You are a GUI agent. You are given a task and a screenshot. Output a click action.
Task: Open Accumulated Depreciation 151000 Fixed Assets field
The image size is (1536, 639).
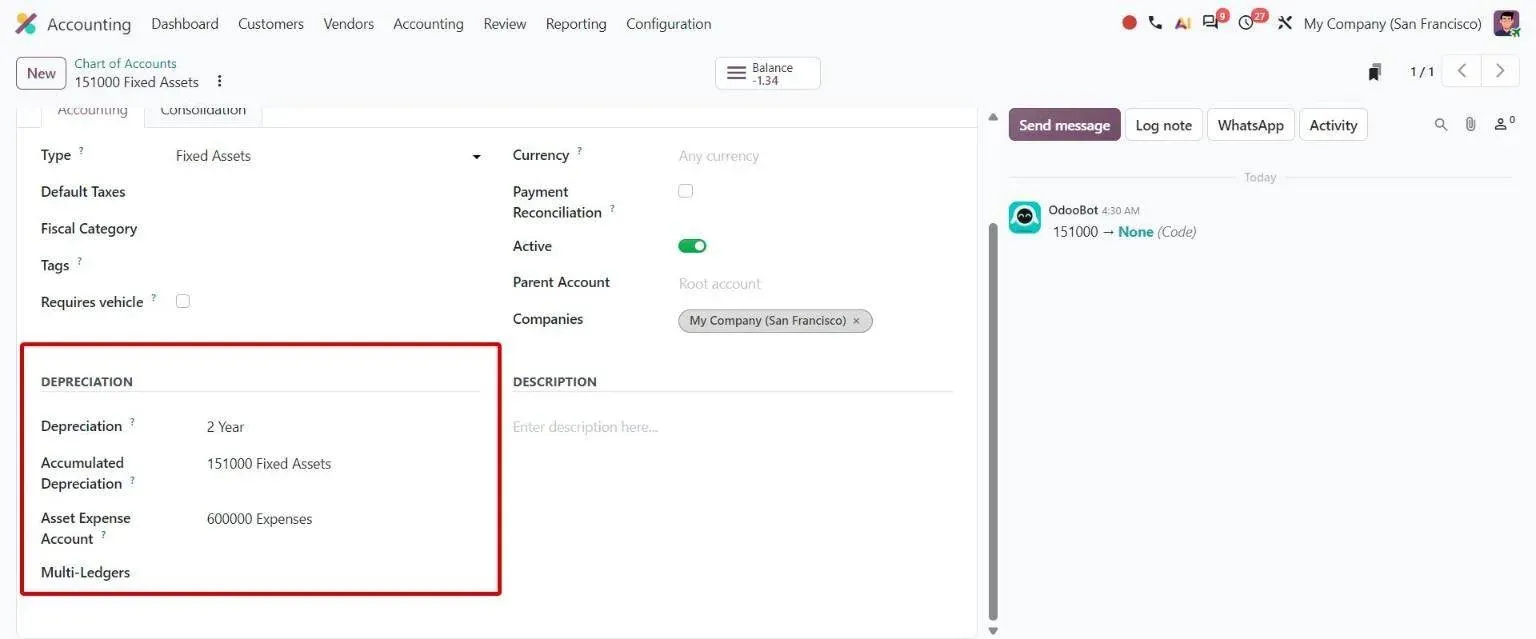coord(343,464)
